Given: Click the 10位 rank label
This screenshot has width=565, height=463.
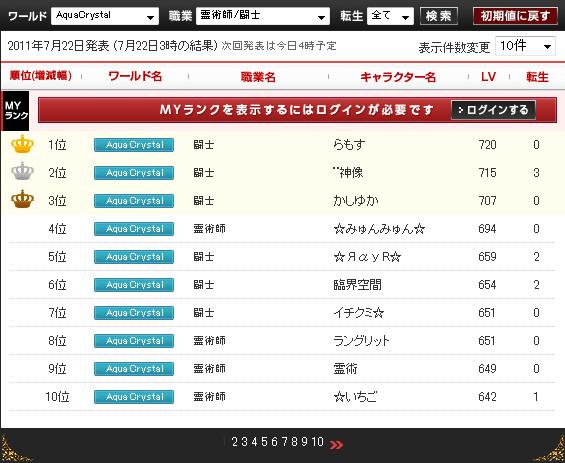Looking at the screenshot, I should [57, 397].
